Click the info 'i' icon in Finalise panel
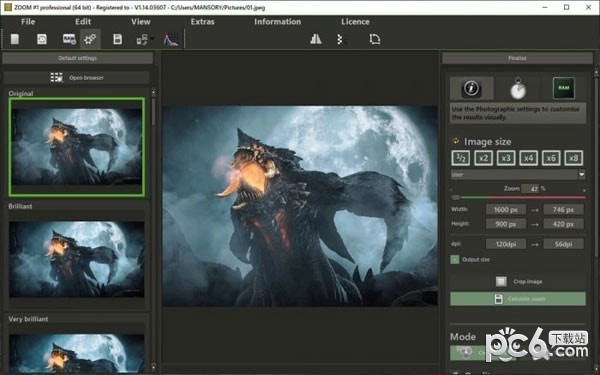Screen dimensions: 600x375 [471, 88]
